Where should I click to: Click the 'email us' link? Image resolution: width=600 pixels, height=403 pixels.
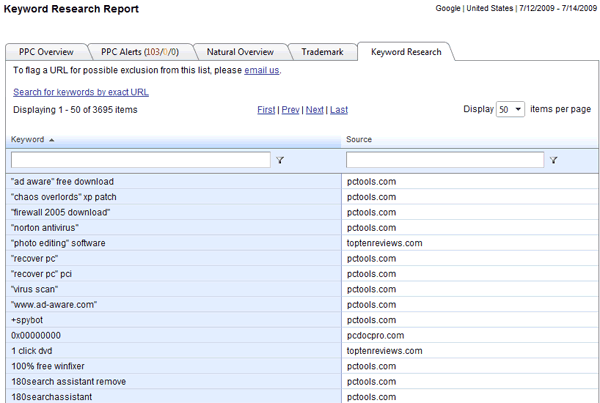(262, 71)
